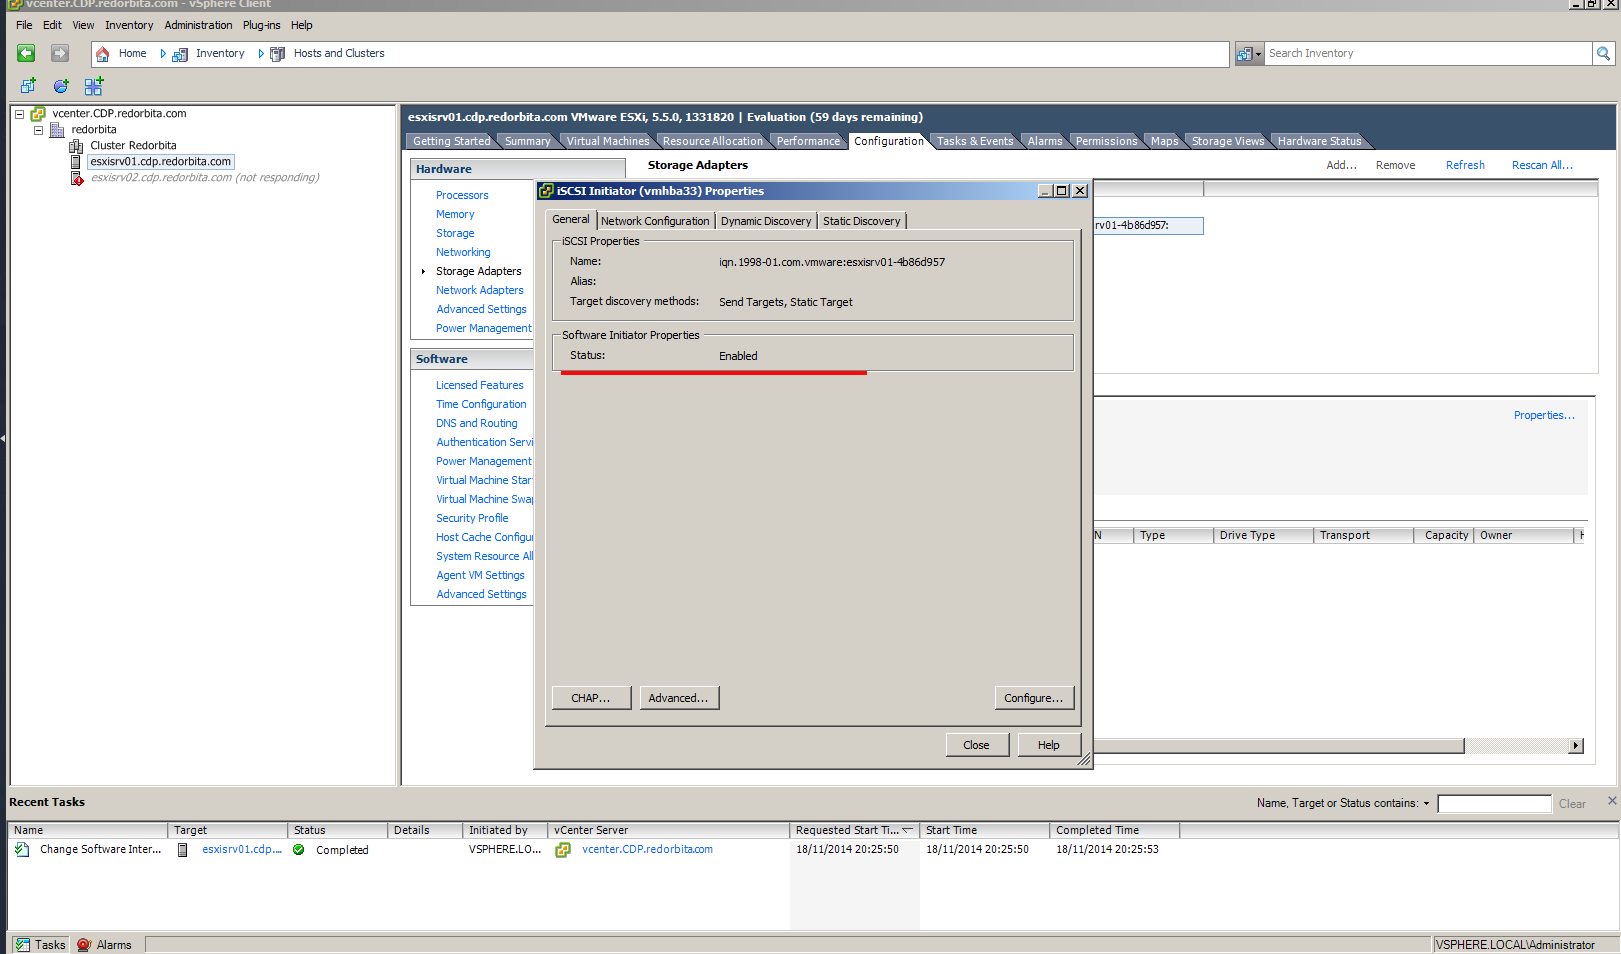Open the search scope dropdown

click(1250, 54)
